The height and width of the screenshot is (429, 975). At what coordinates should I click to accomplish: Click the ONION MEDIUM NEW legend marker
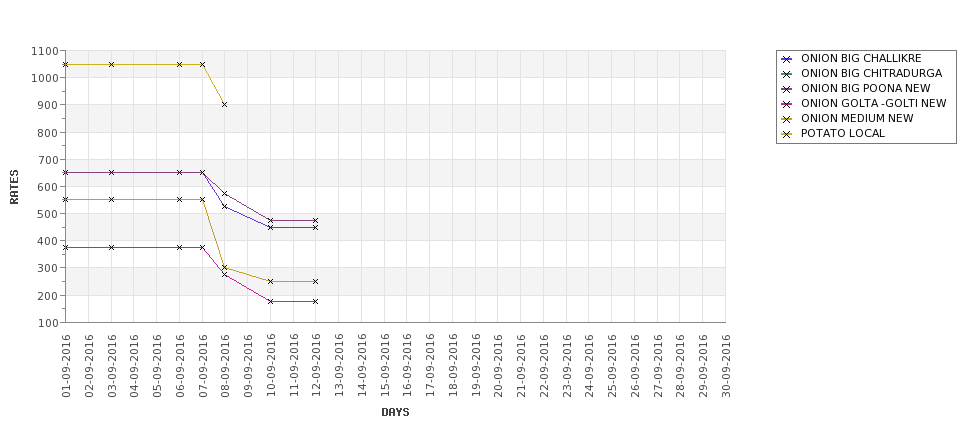pyautogui.click(x=787, y=119)
